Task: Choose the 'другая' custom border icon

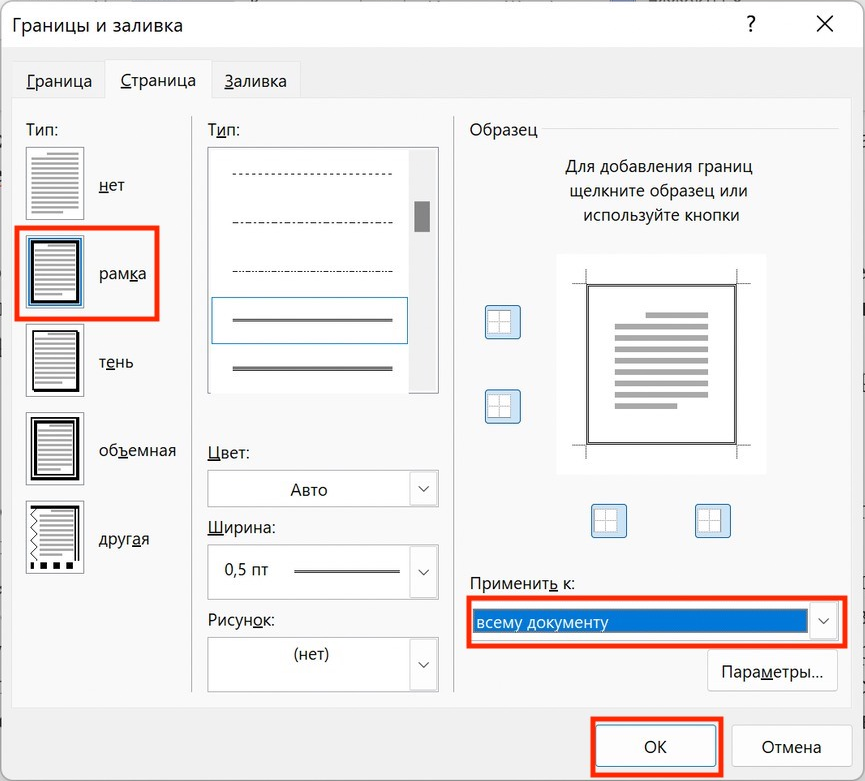Action: tap(55, 537)
